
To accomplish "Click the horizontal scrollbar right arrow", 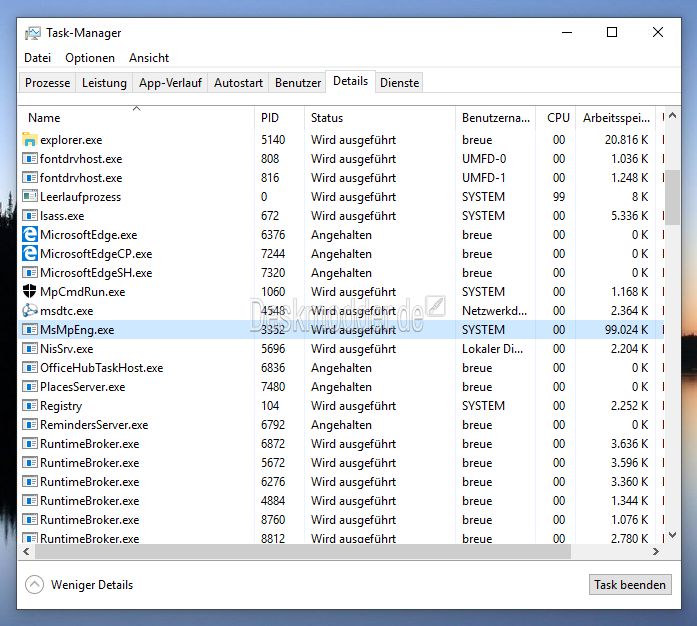I will point(656,552).
